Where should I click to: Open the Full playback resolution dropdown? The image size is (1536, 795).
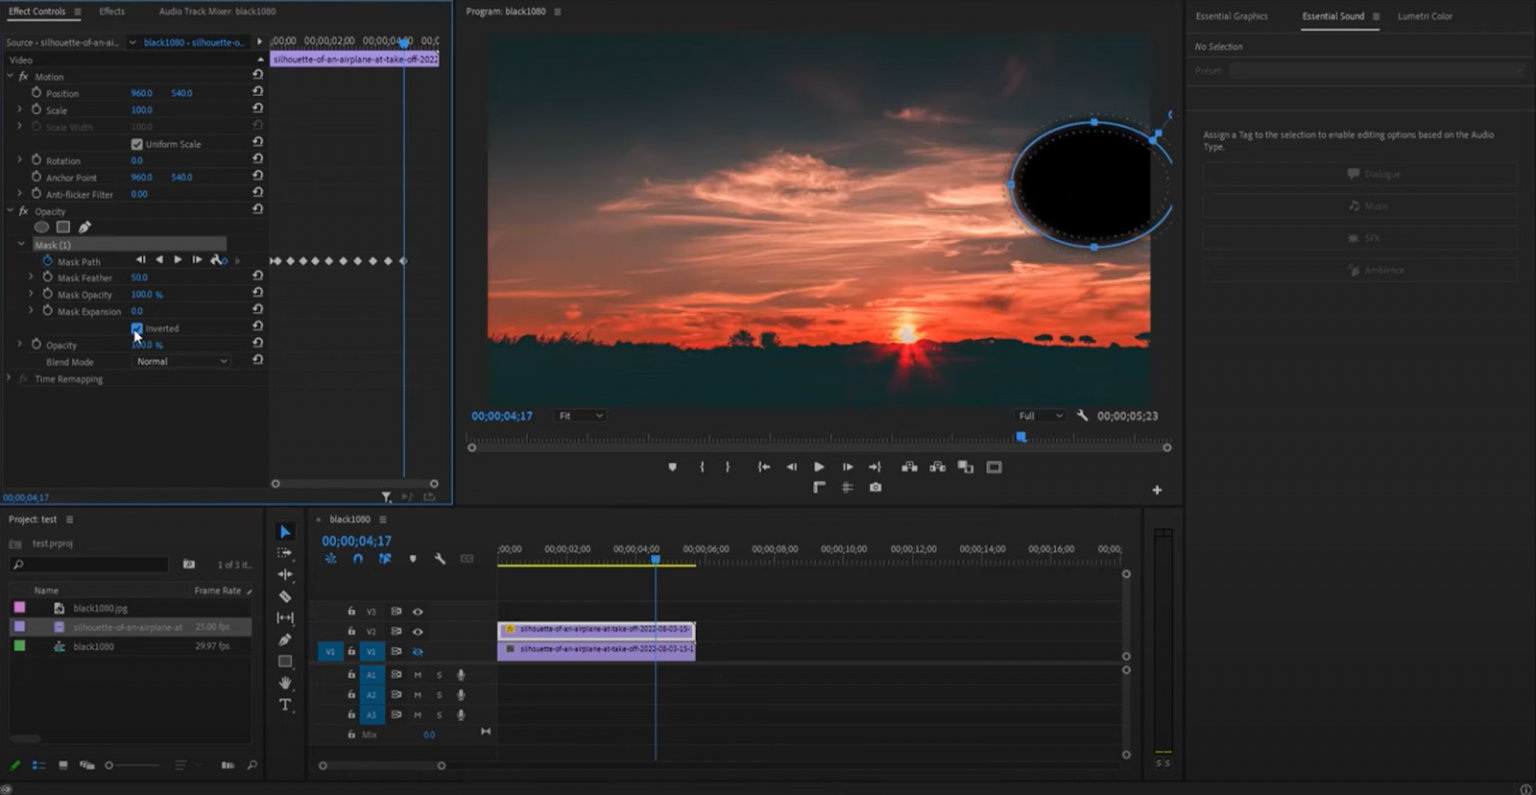point(1039,415)
